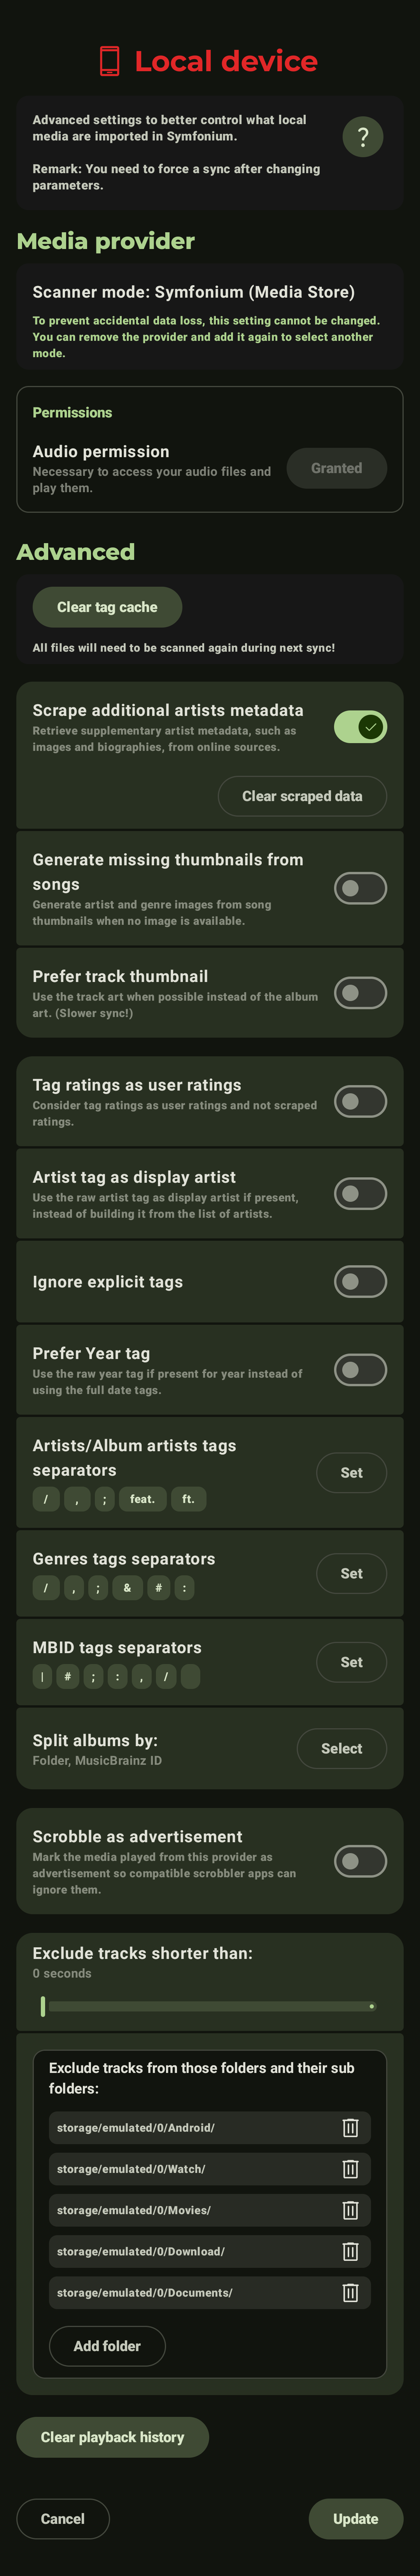Enable Generate missing thumbnails from songs

pyautogui.click(x=360, y=888)
